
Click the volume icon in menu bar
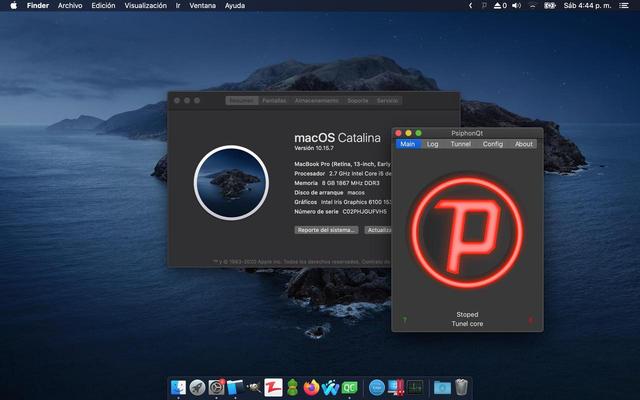click(x=516, y=5)
